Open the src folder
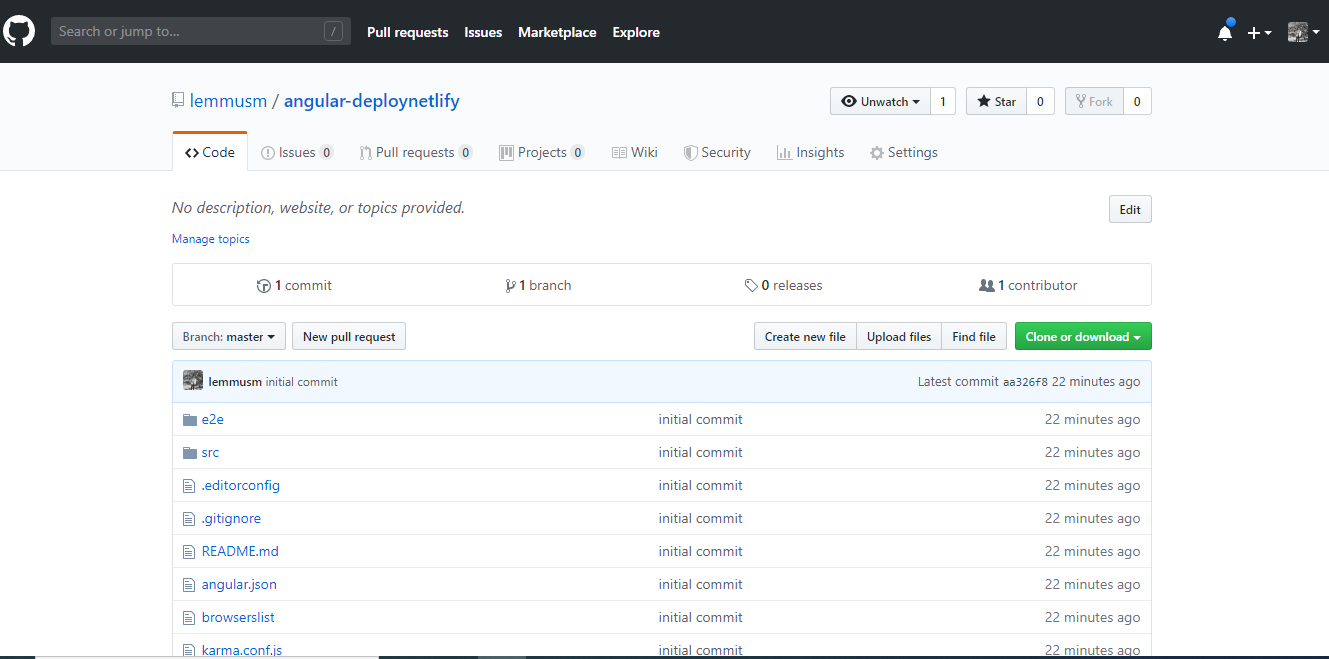This screenshot has width=1329, height=659. click(x=210, y=452)
